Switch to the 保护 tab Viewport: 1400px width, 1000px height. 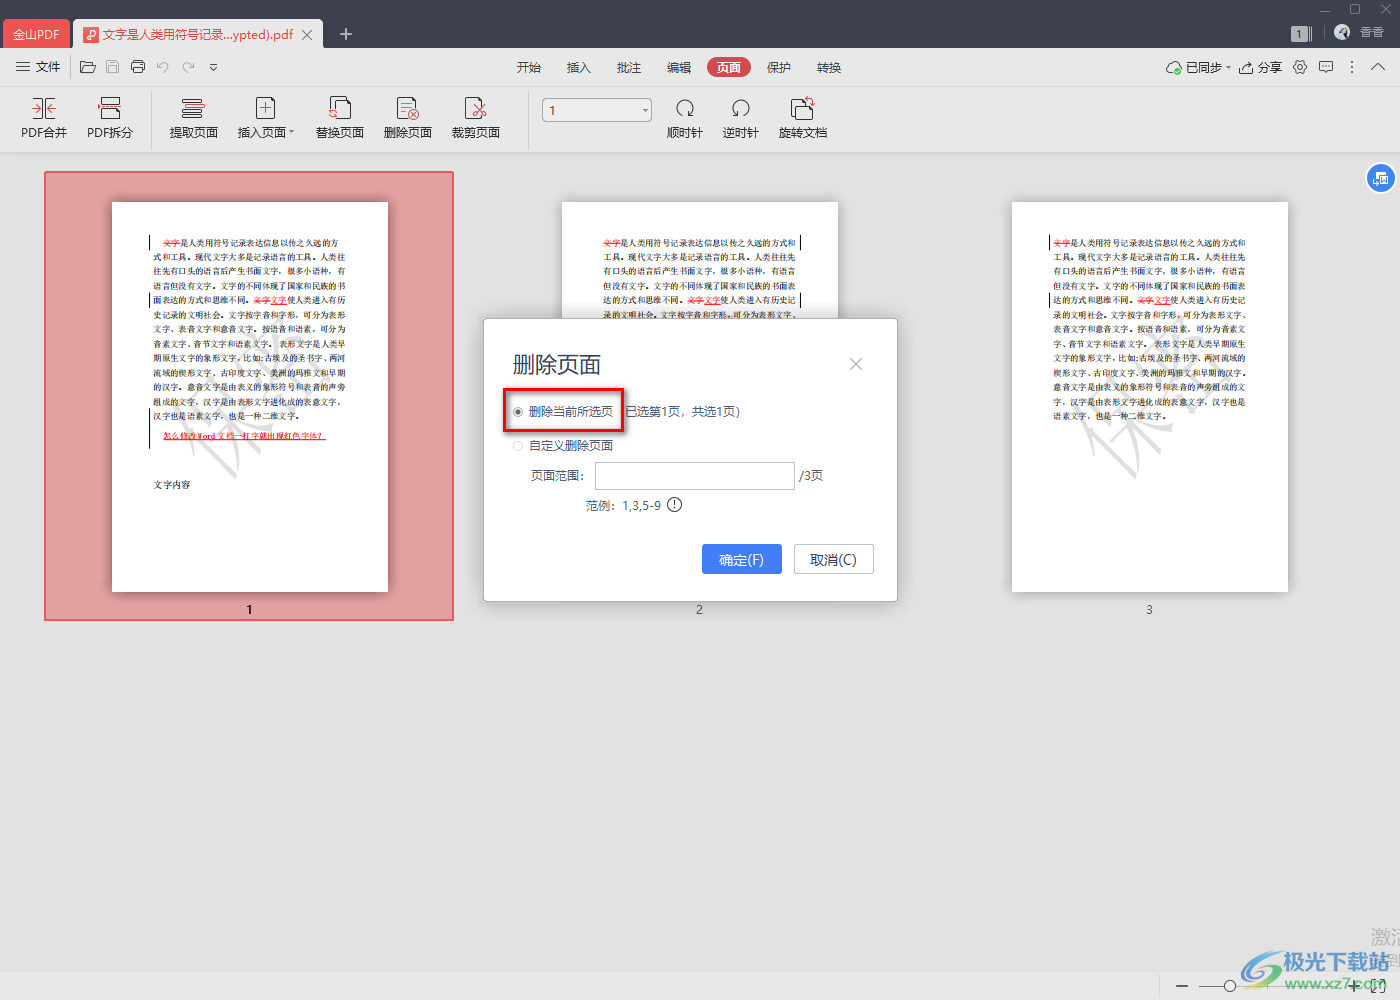(779, 67)
